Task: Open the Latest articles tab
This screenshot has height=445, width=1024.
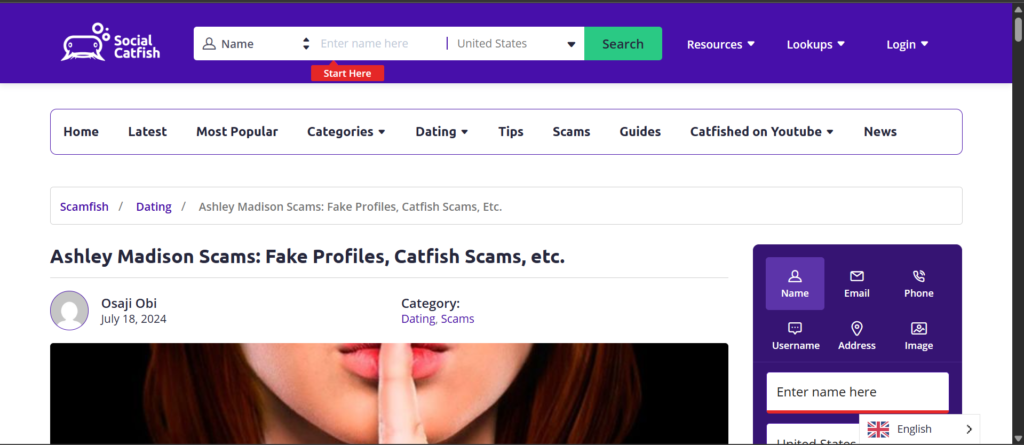Action: pyautogui.click(x=148, y=131)
